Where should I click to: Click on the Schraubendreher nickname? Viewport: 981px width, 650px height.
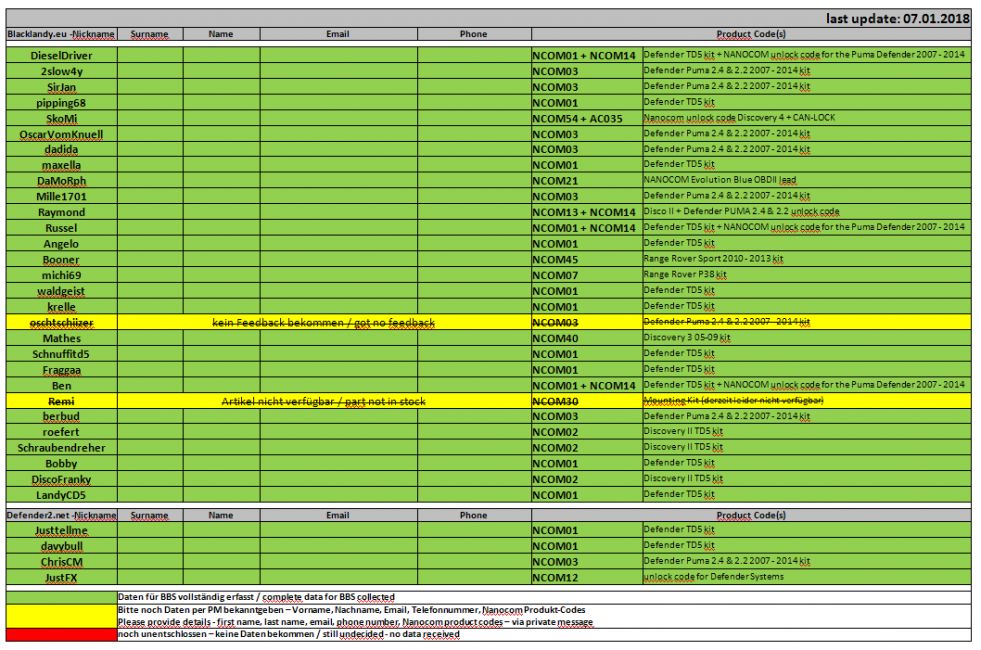click(61, 448)
